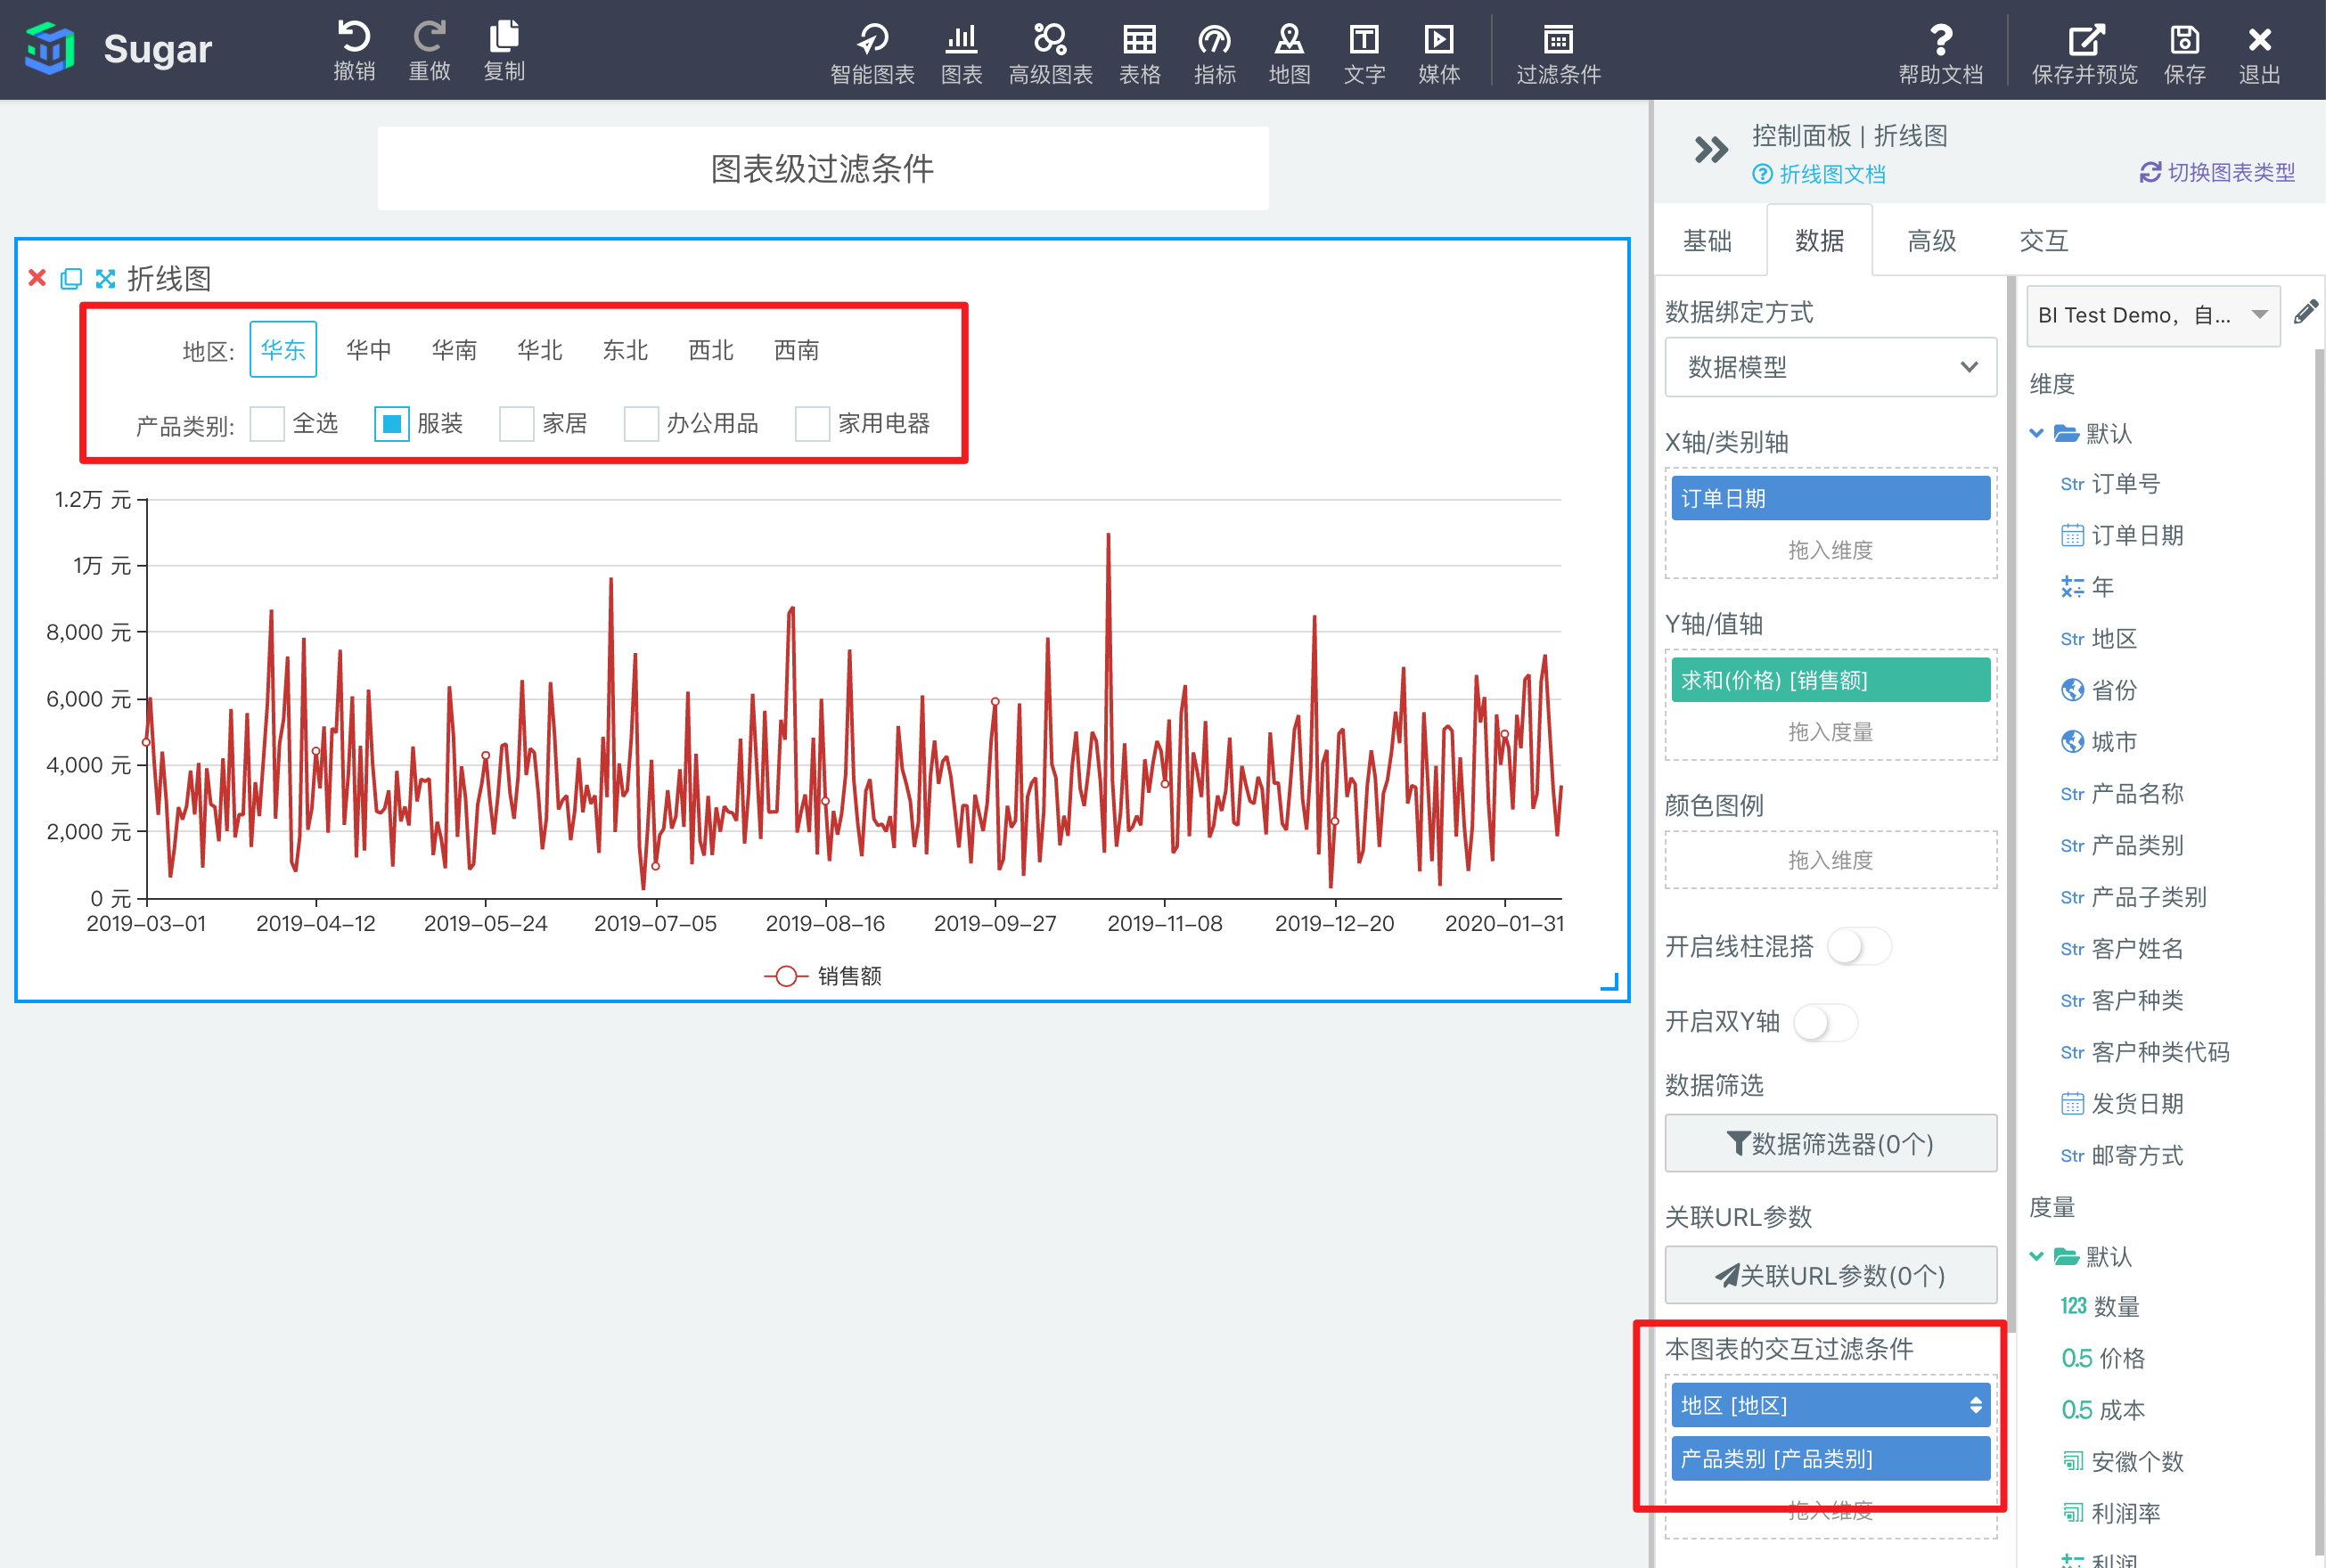Image resolution: width=2326 pixels, height=1568 pixels.
Task: Select region 华东 button
Action: [283, 350]
